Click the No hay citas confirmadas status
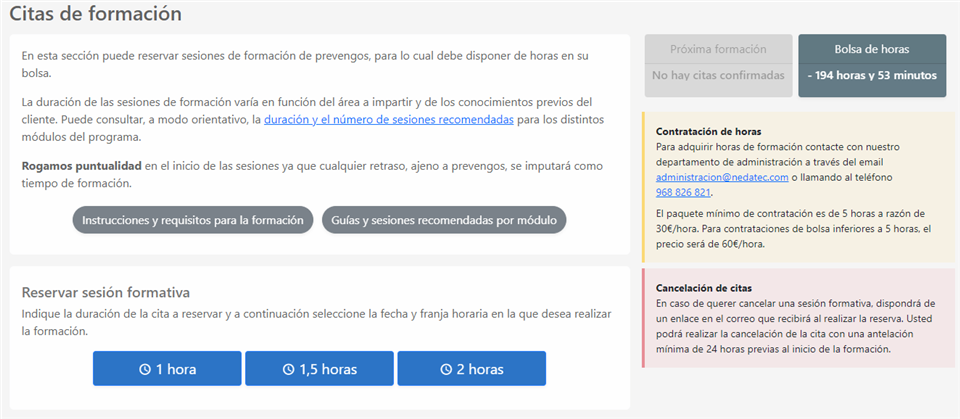 coord(718,75)
